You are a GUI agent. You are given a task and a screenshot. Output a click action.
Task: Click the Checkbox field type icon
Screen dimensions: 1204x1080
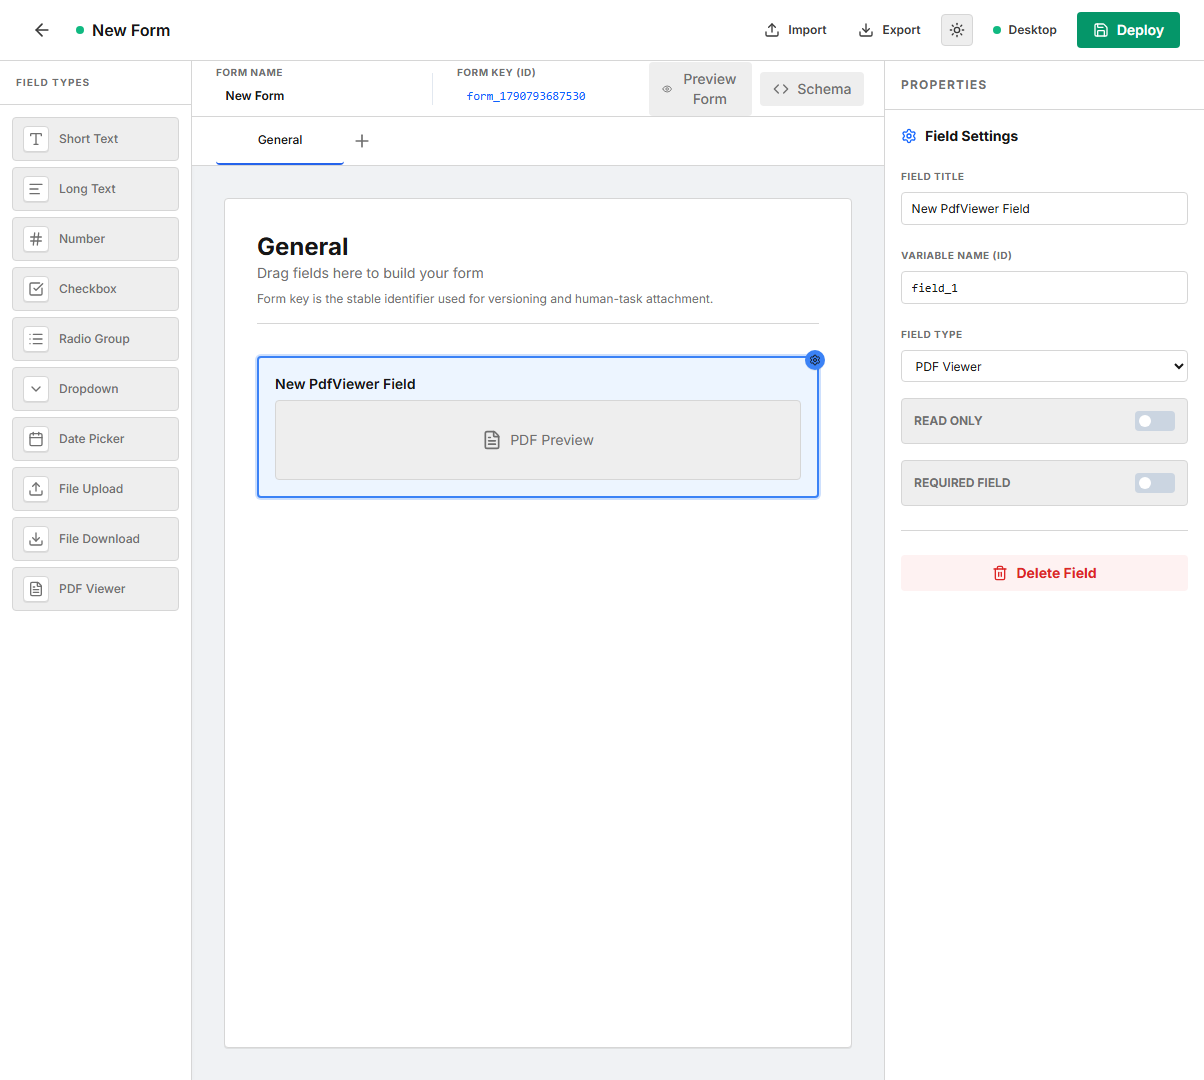pyautogui.click(x=36, y=289)
